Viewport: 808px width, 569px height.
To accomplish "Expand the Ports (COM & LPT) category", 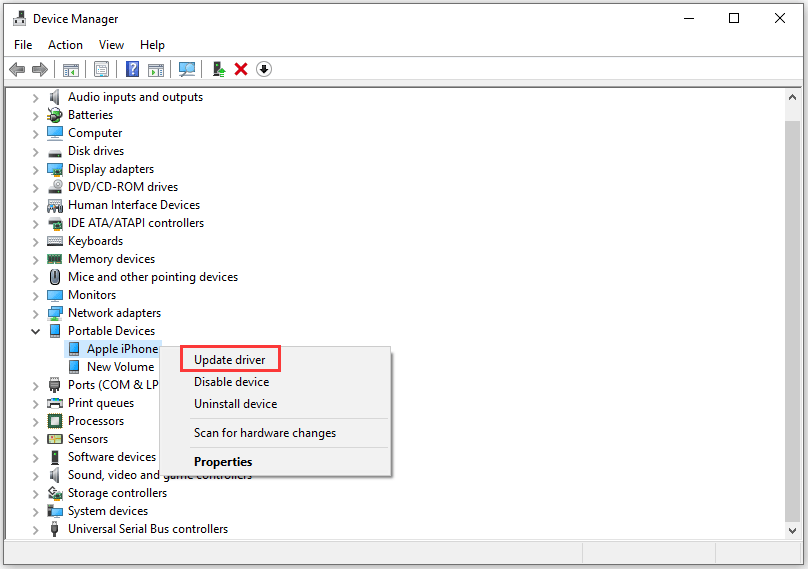I will (36, 386).
